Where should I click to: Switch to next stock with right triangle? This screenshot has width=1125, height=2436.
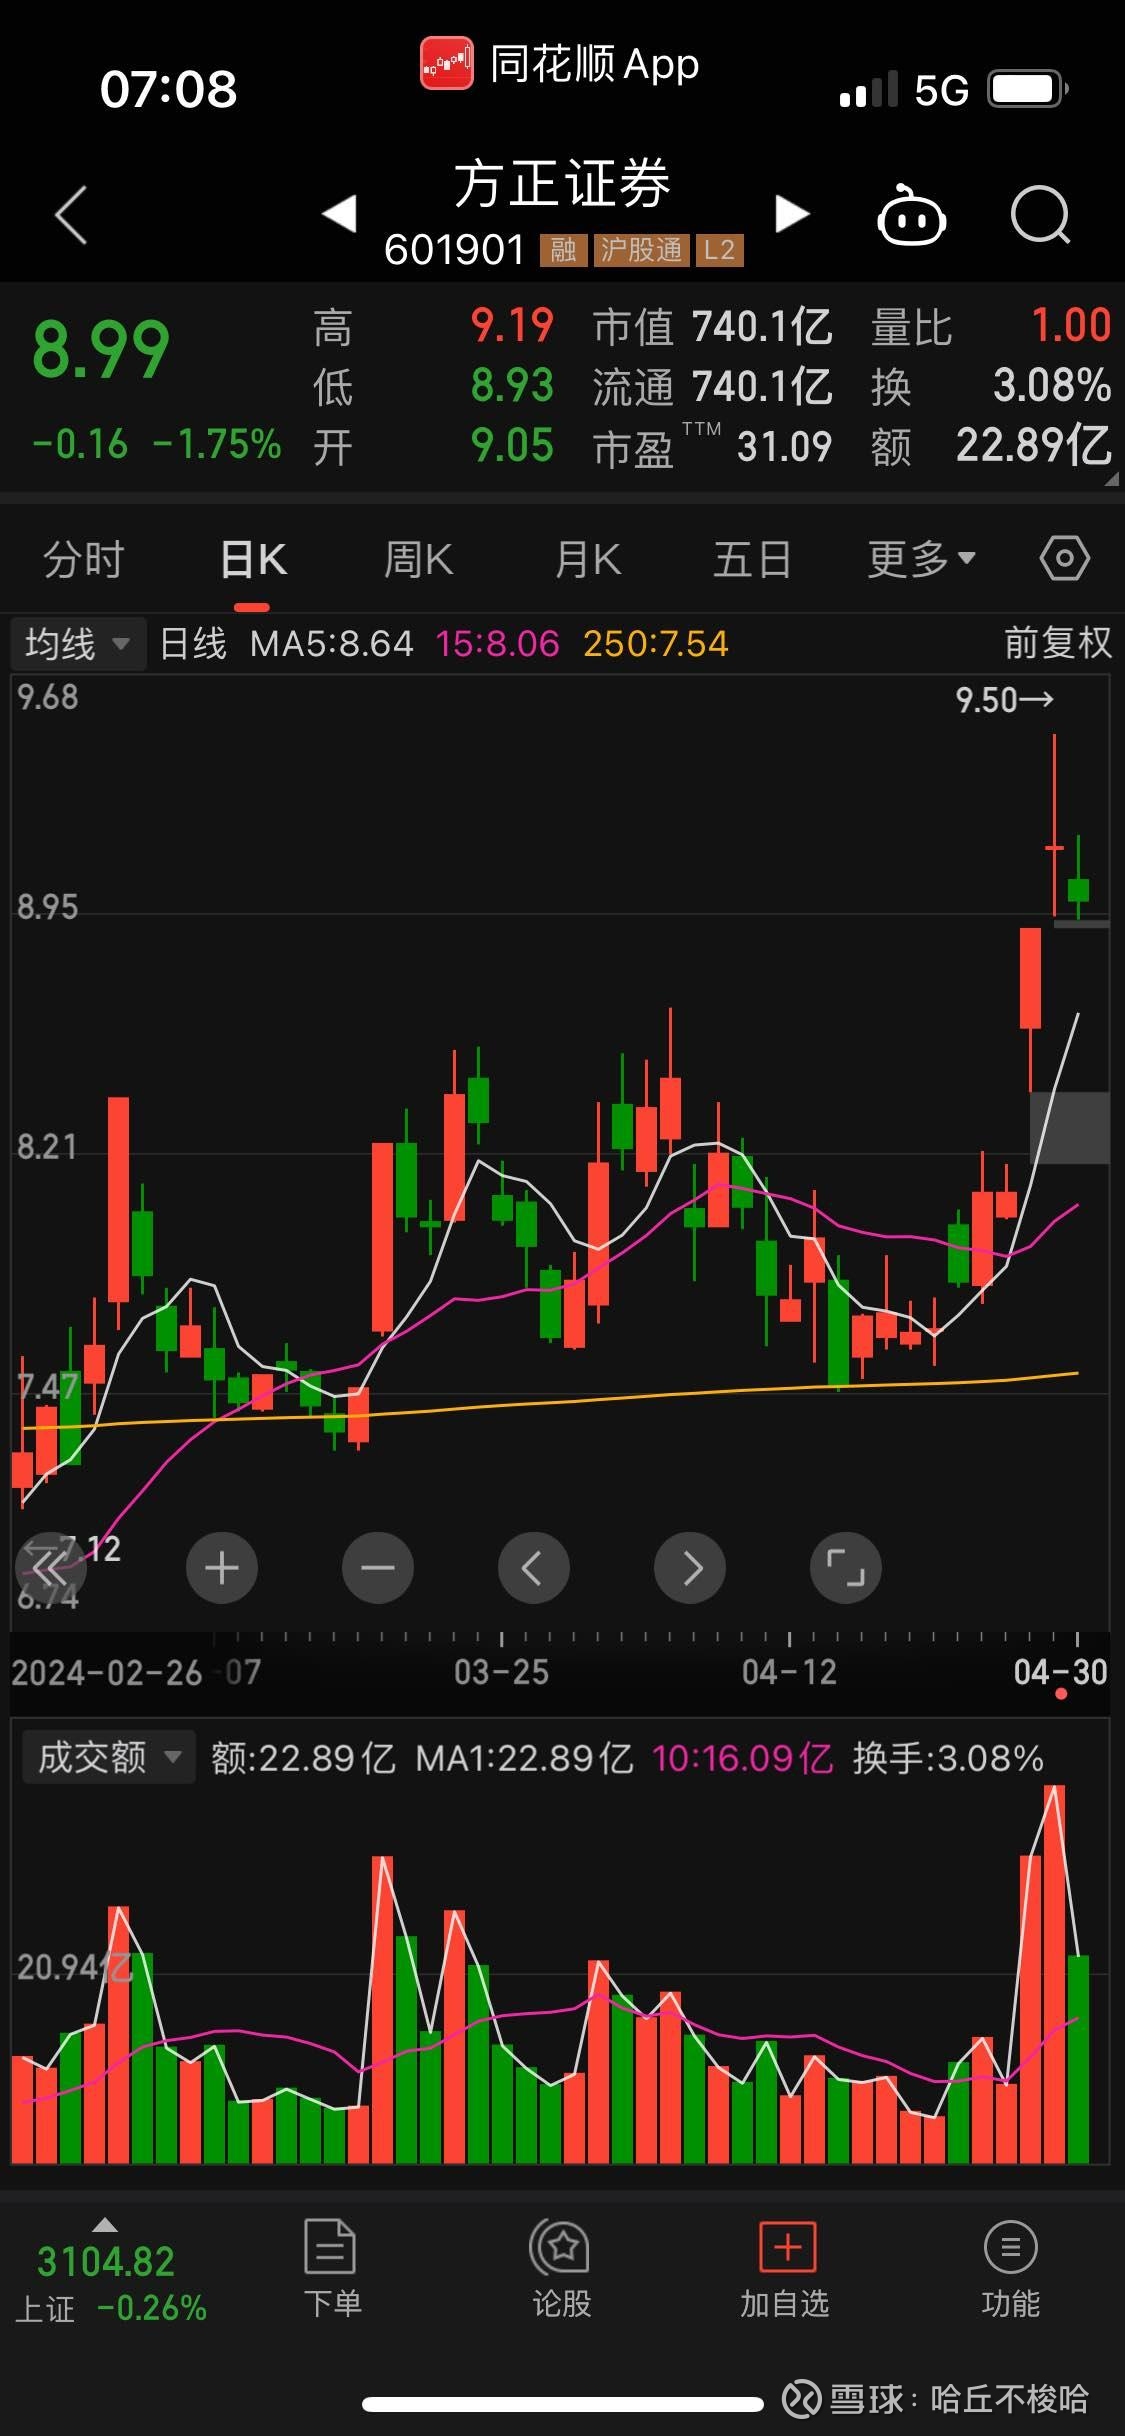792,213
